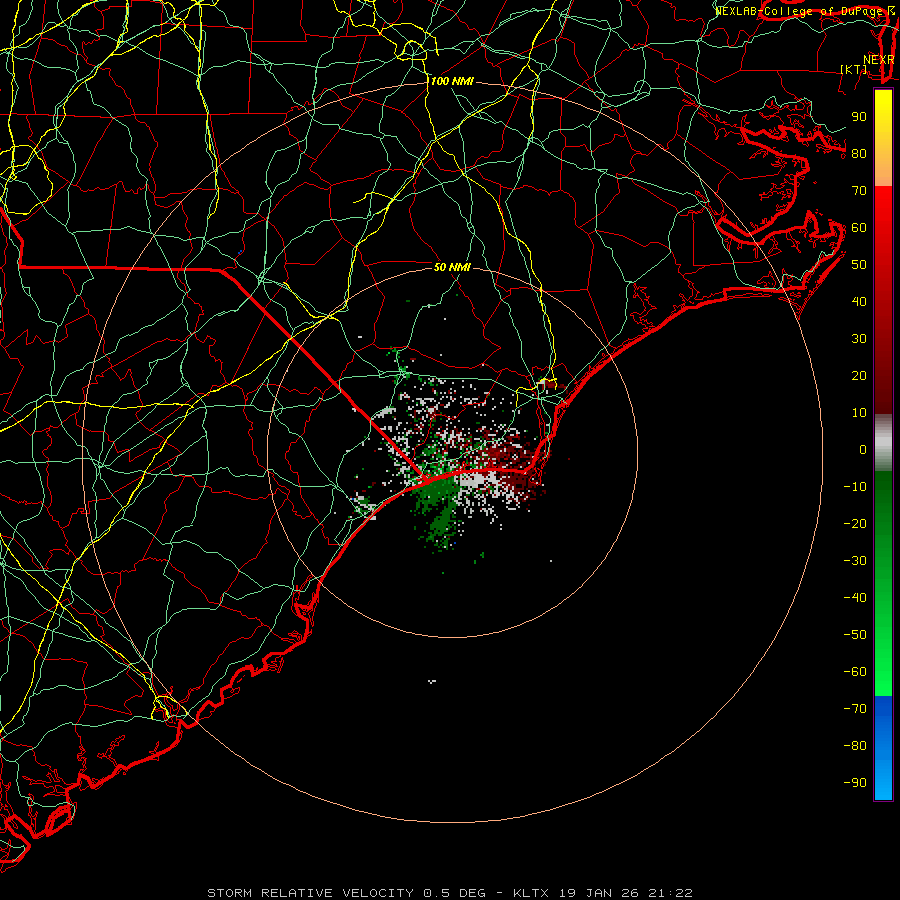Click the -10 value on the velocity scale
Image resolution: width=900 pixels, height=900 pixels.
click(x=855, y=487)
